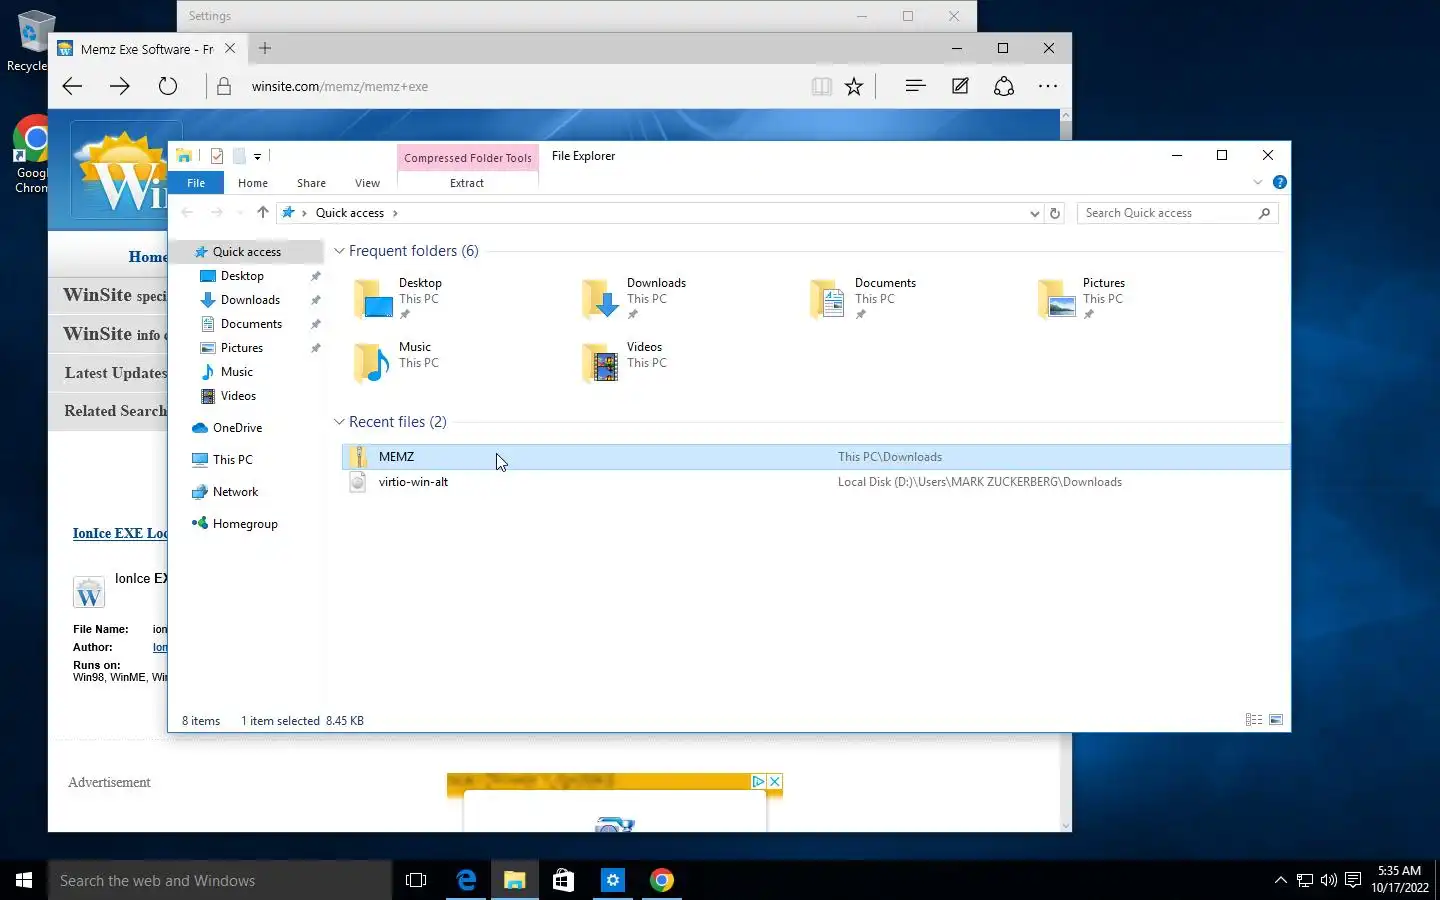Add page to favorites with star icon
Viewport: 1440px width, 900px height.
click(x=854, y=87)
